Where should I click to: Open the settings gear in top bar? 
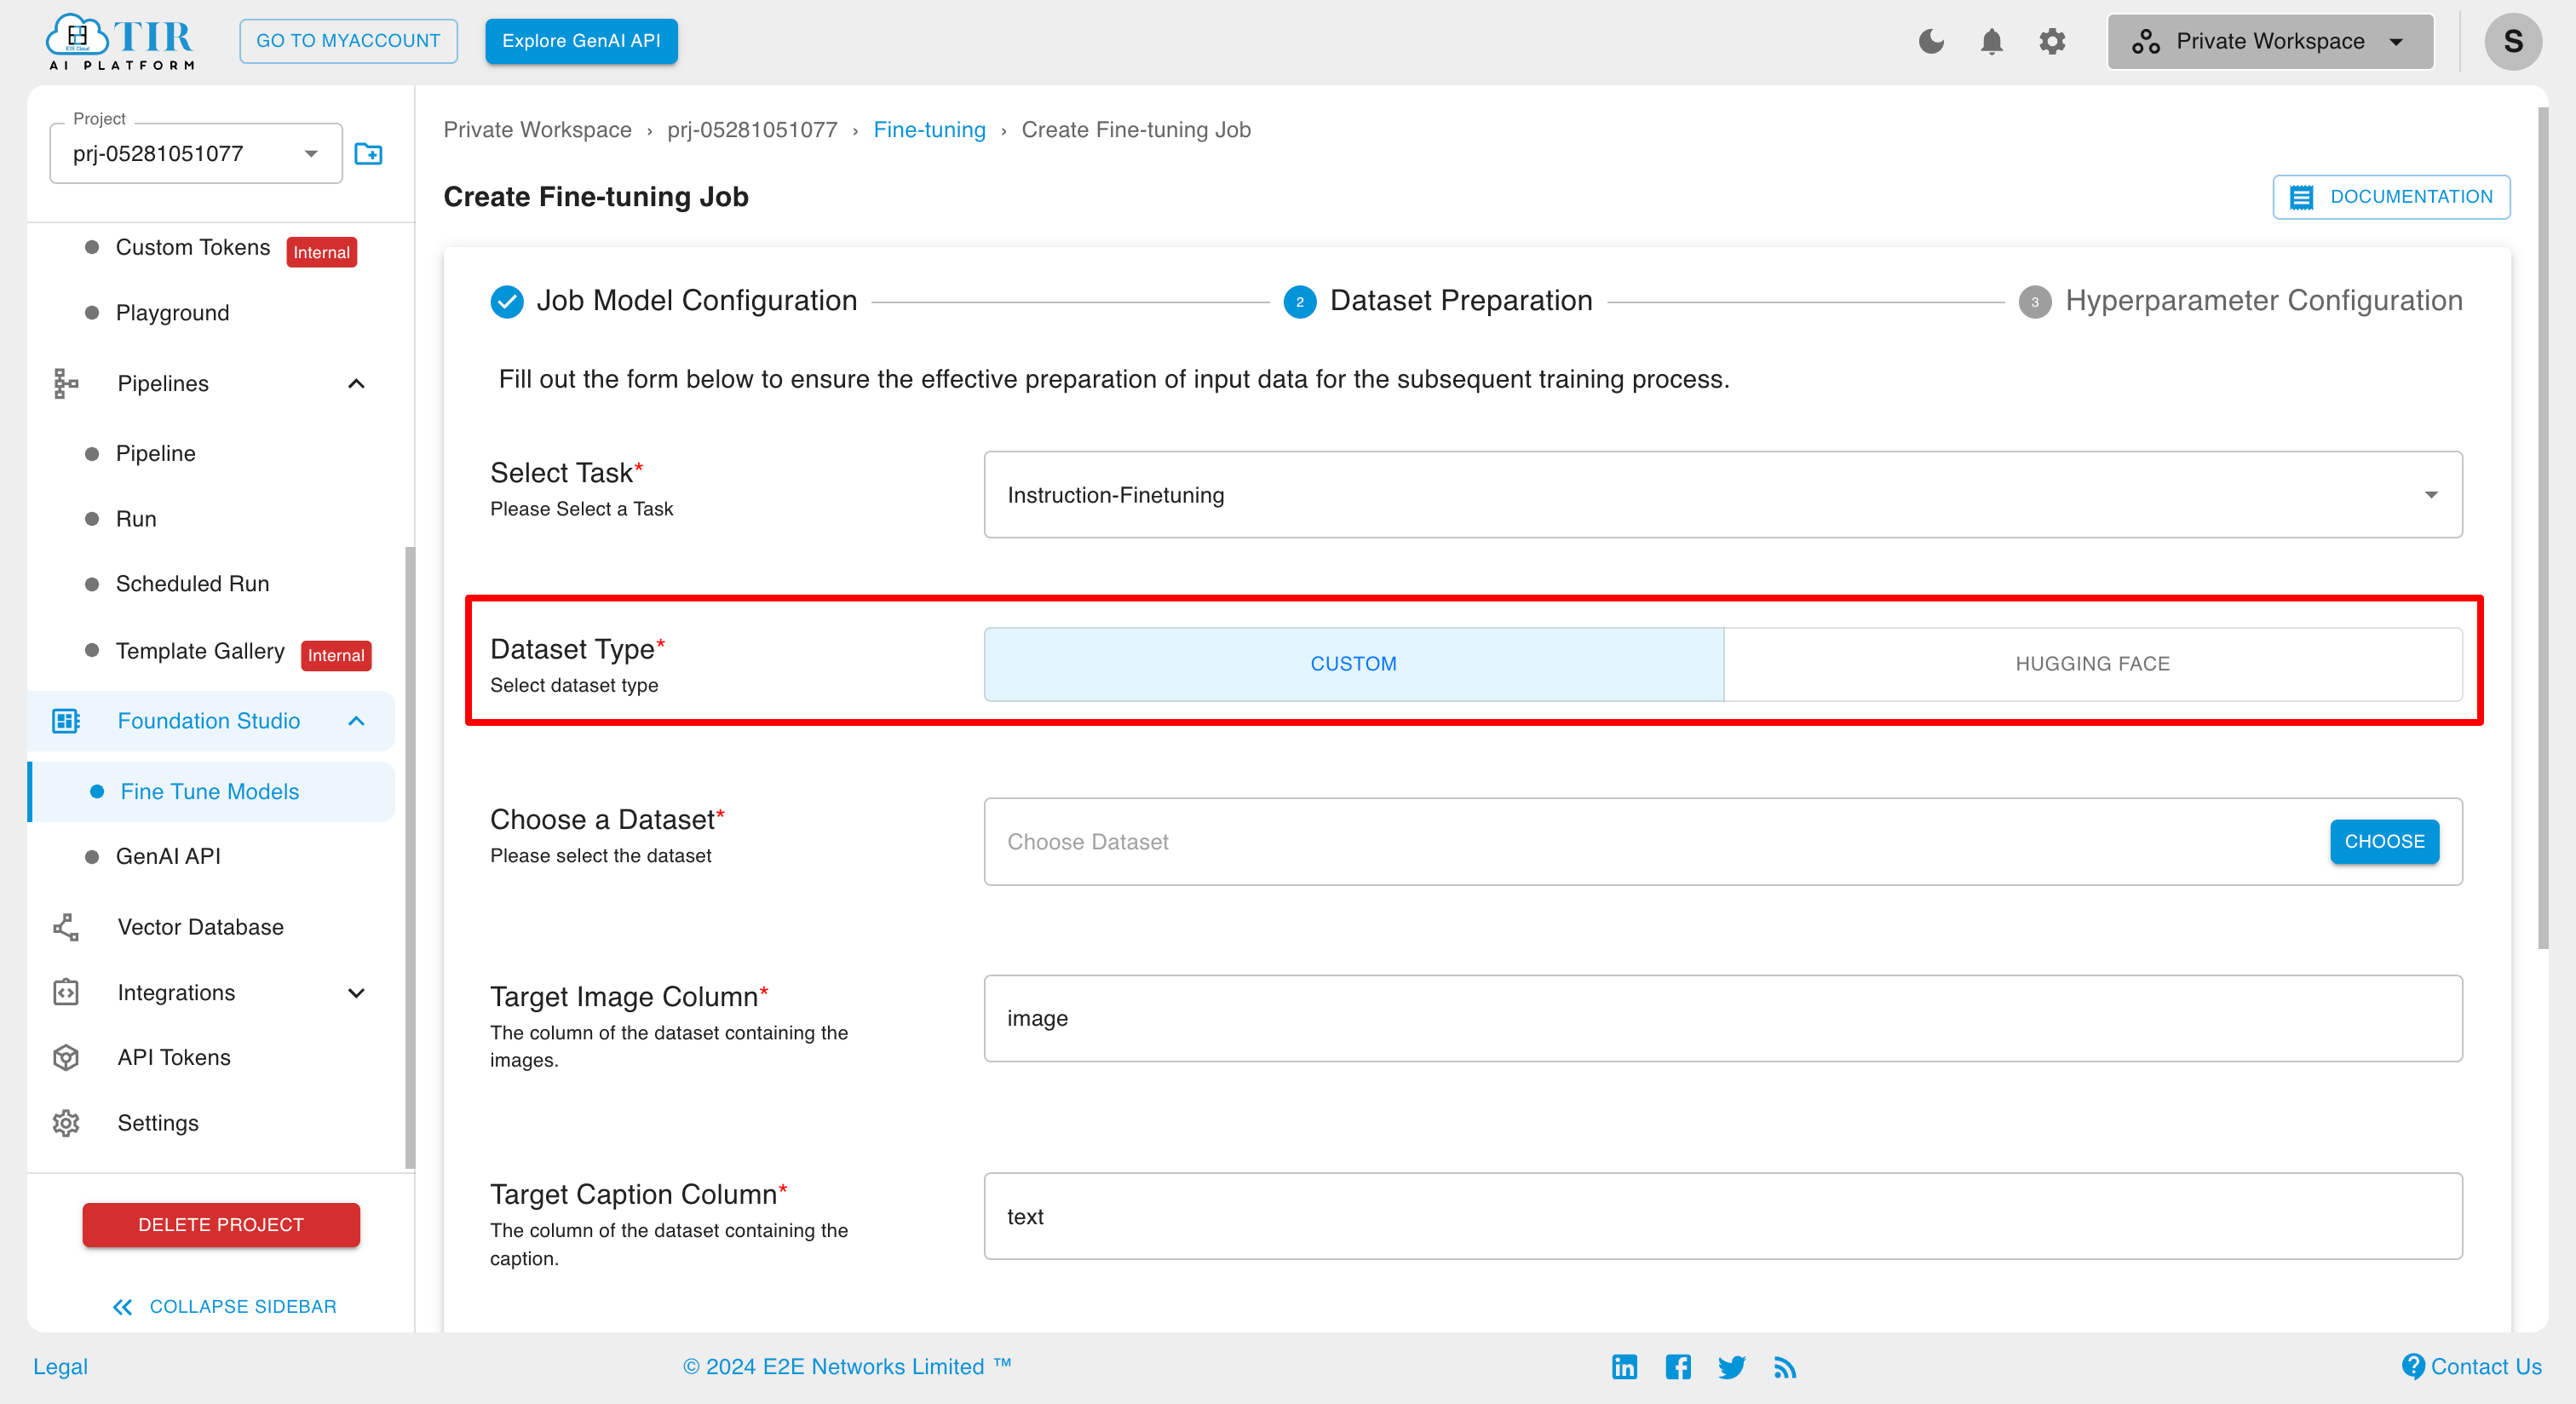coord(2052,41)
